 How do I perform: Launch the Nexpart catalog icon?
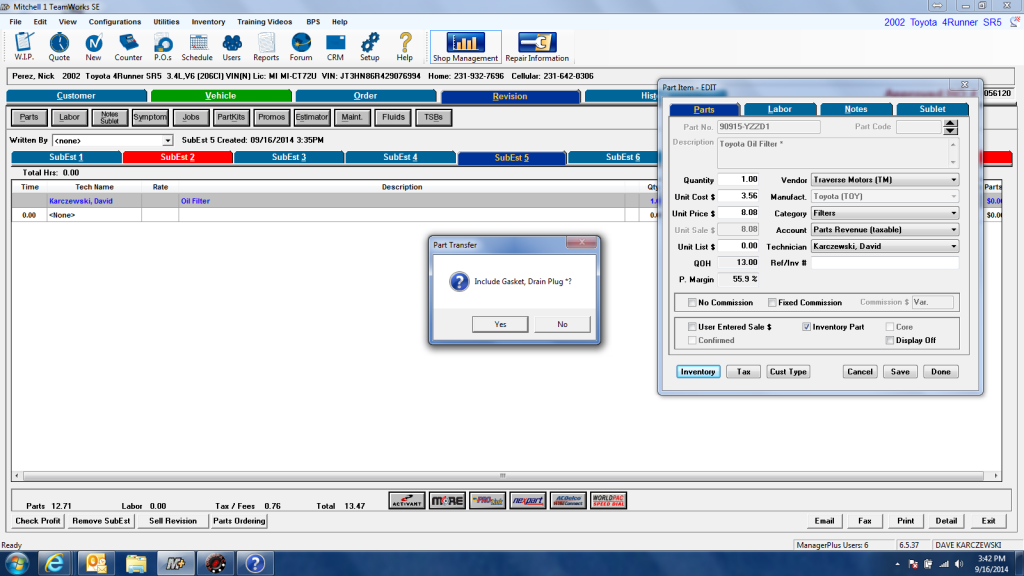pyautogui.click(x=528, y=501)
